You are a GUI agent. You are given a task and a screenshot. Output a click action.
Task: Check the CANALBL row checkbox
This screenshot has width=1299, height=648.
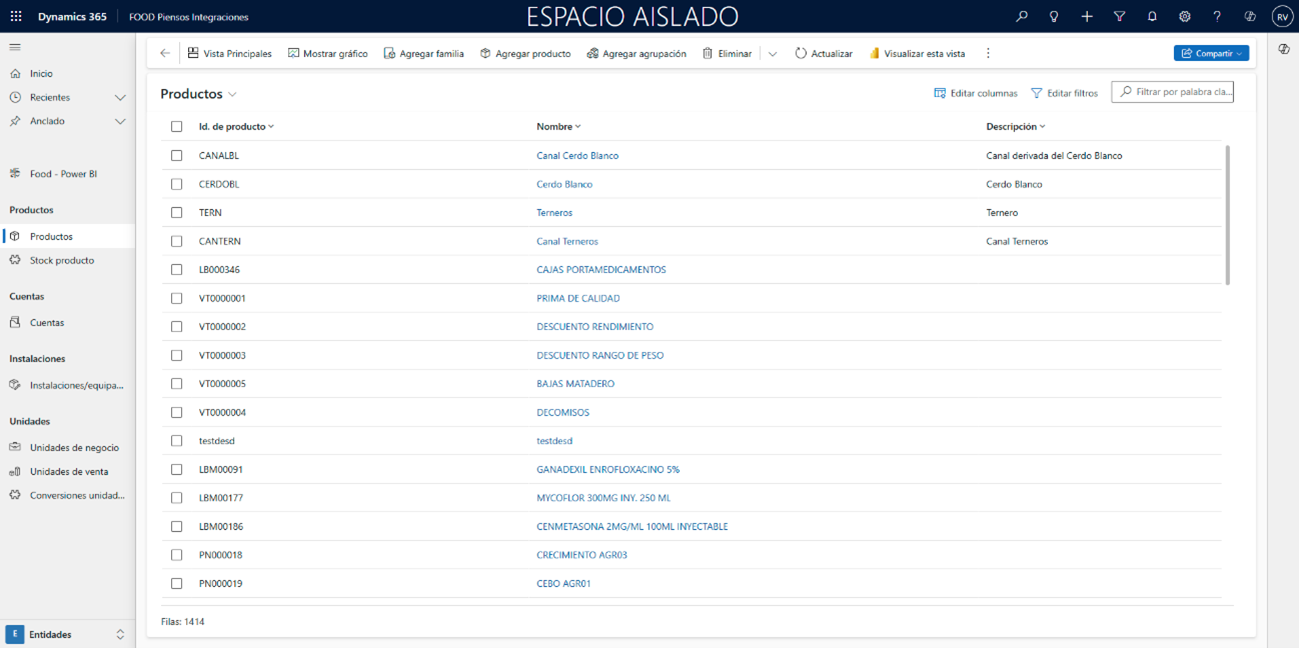point(177,156)
